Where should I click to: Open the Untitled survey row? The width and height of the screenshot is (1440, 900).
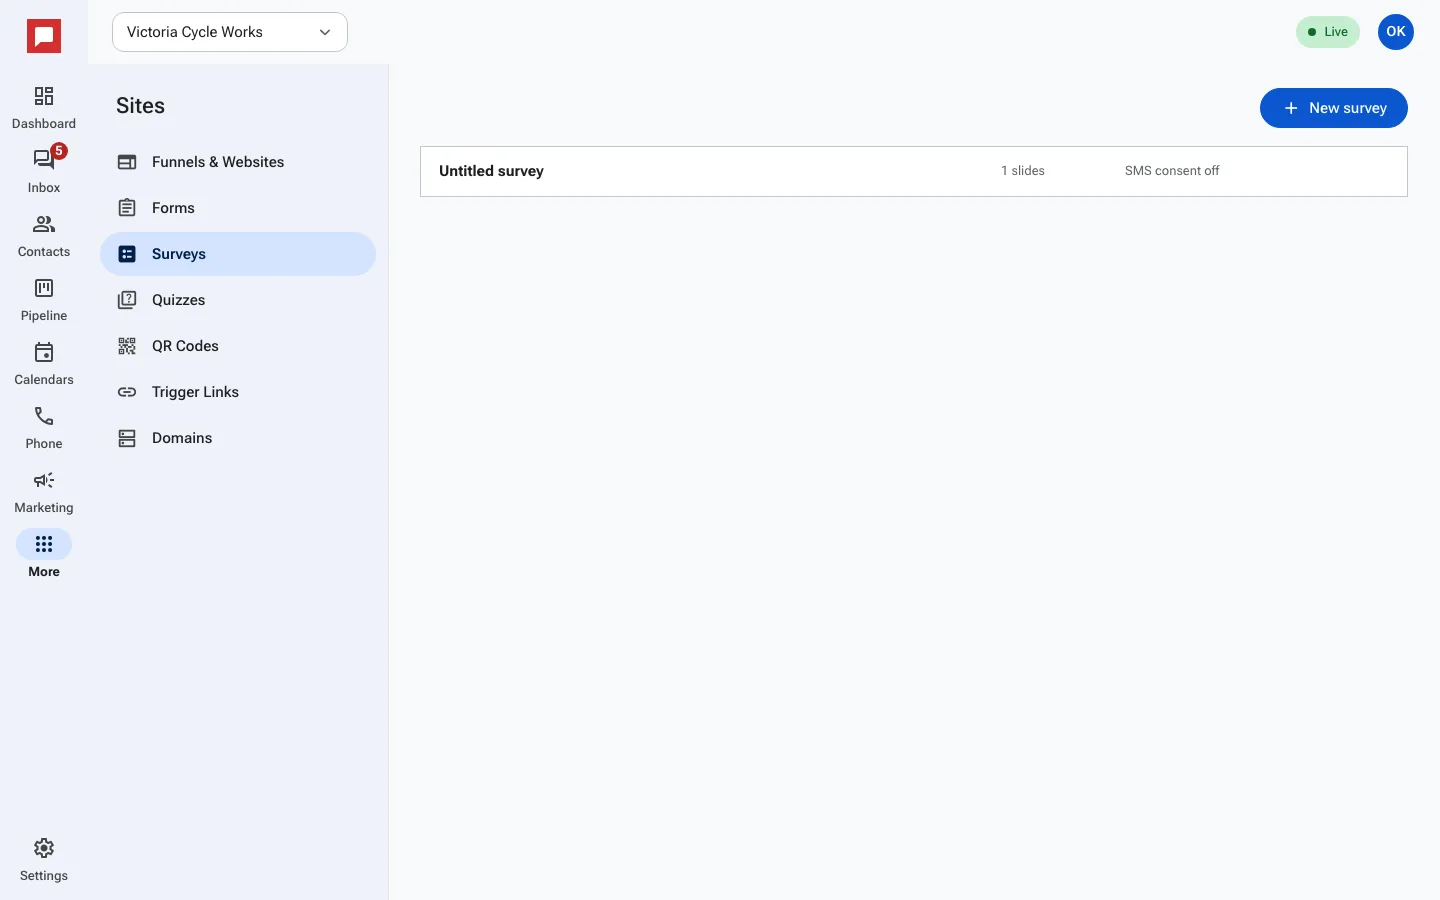point(914,171)
